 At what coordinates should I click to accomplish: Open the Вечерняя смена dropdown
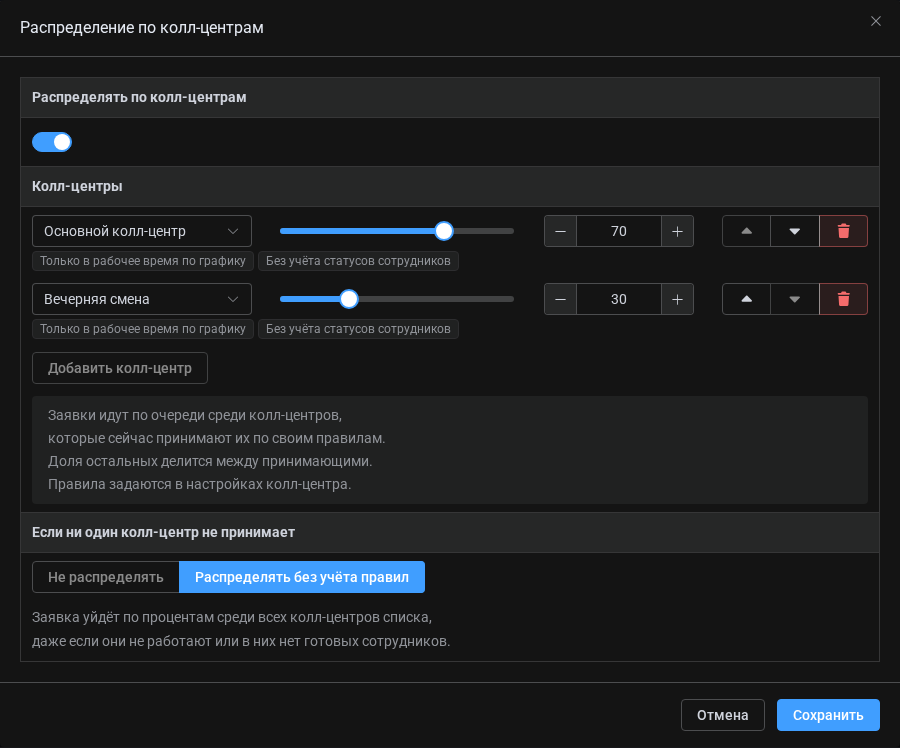(x=142, y=299)
